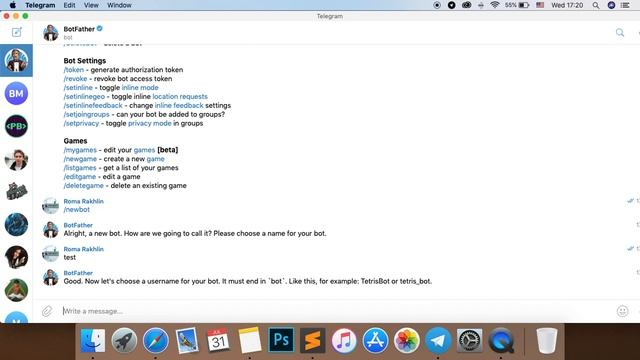
Task: Open QuickTime Player from the dock
Action: click(x=501, y=340)
